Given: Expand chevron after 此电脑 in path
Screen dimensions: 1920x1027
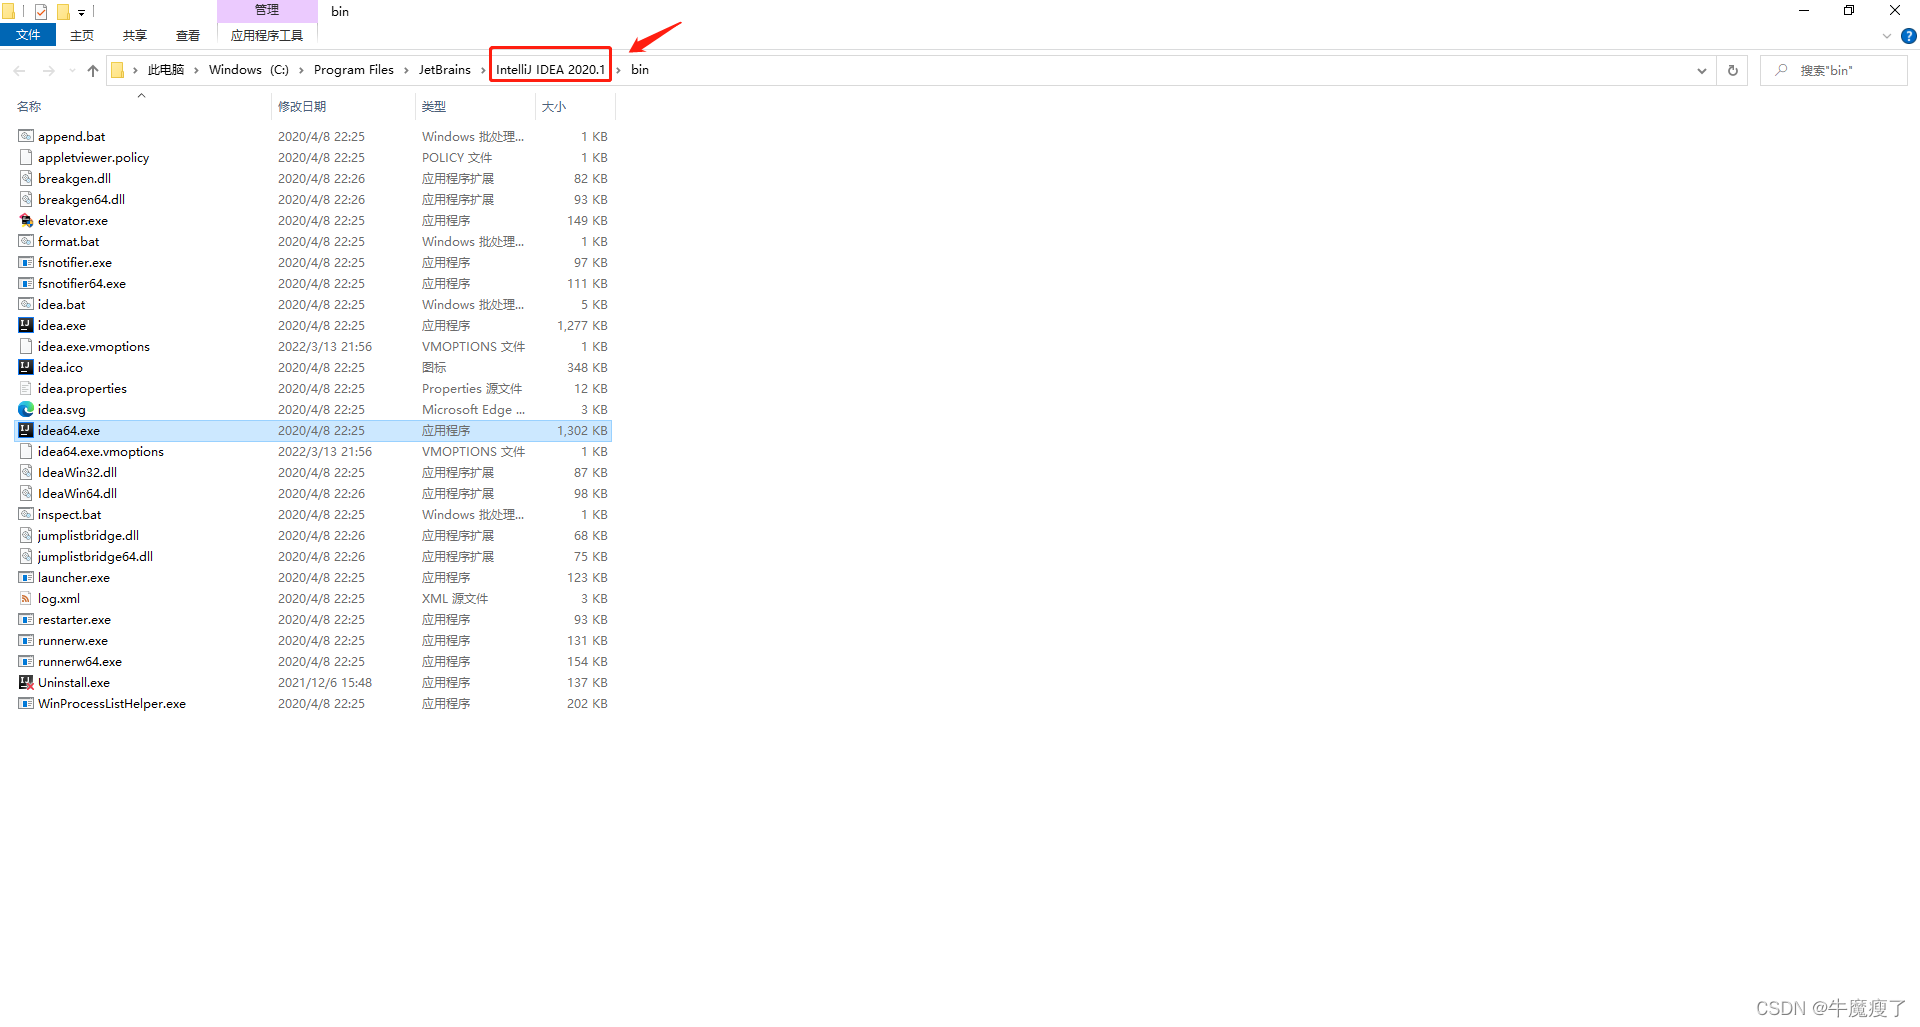Looking at the screenshot, I should tap(196, 70).
